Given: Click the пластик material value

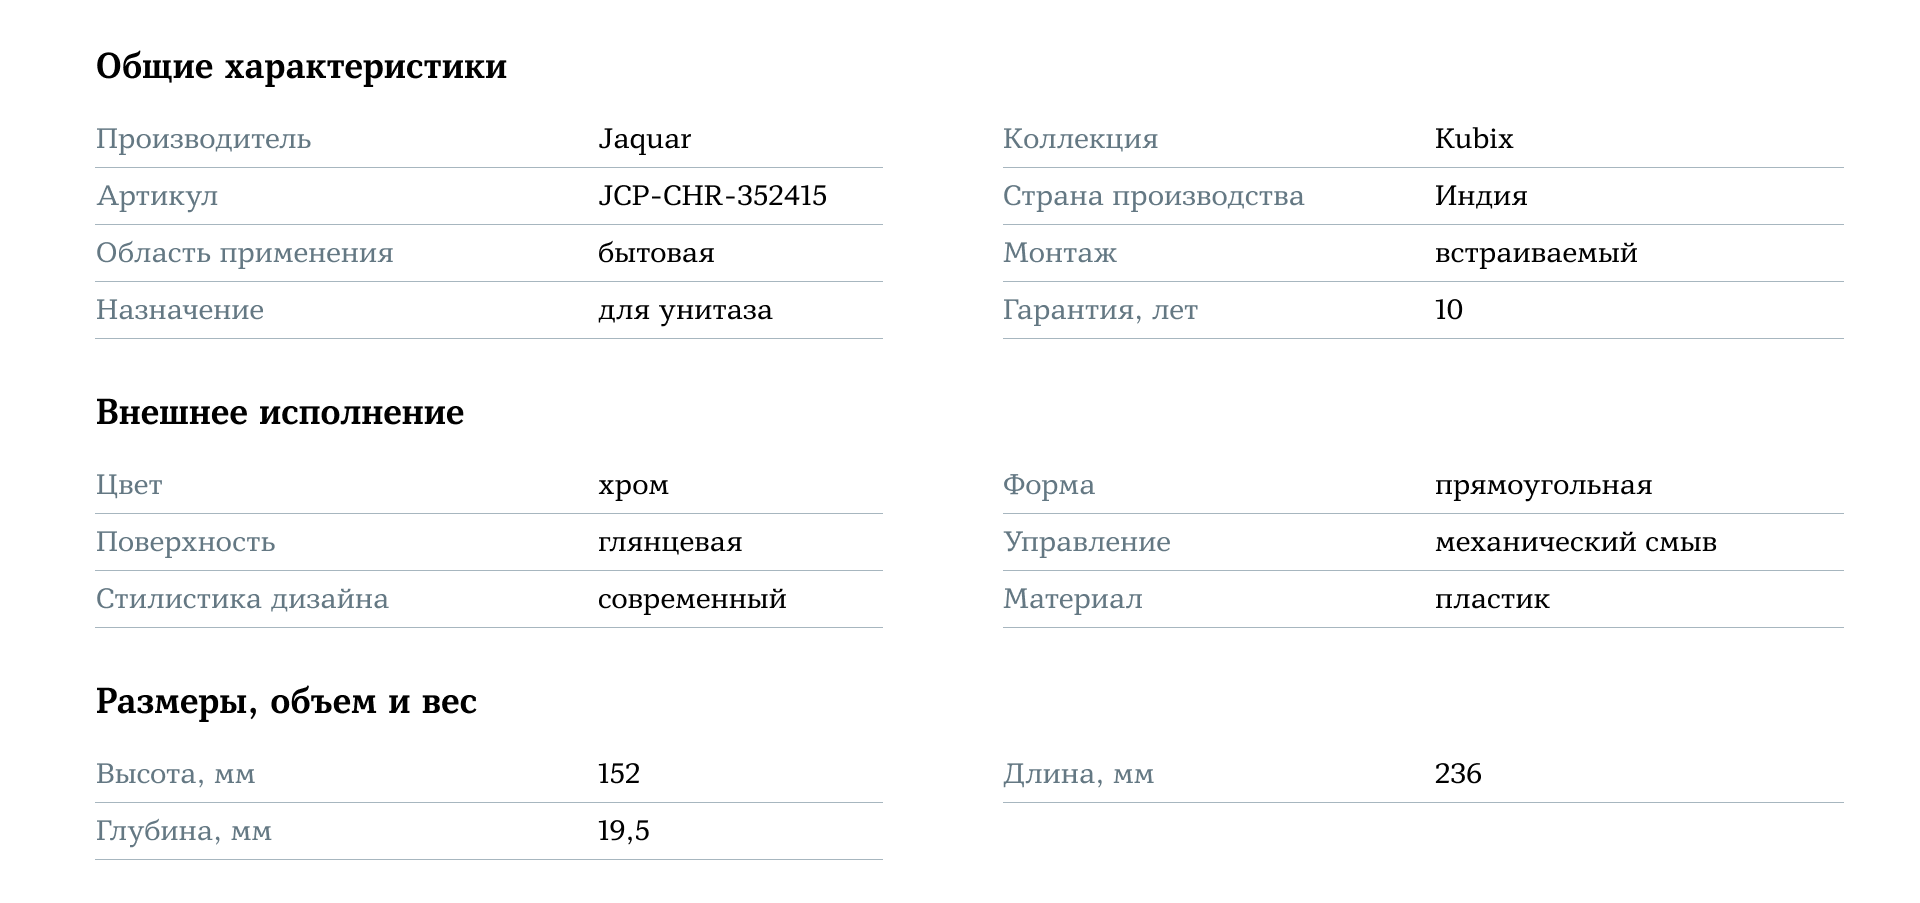Looking at the screenshot, I should [1492, 599].
